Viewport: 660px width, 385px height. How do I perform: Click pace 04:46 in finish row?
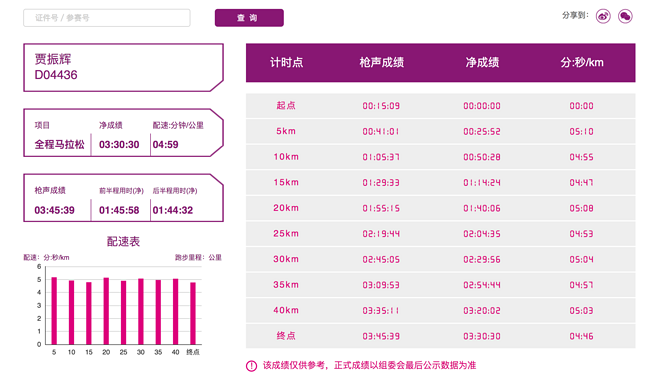click(582, 336)
